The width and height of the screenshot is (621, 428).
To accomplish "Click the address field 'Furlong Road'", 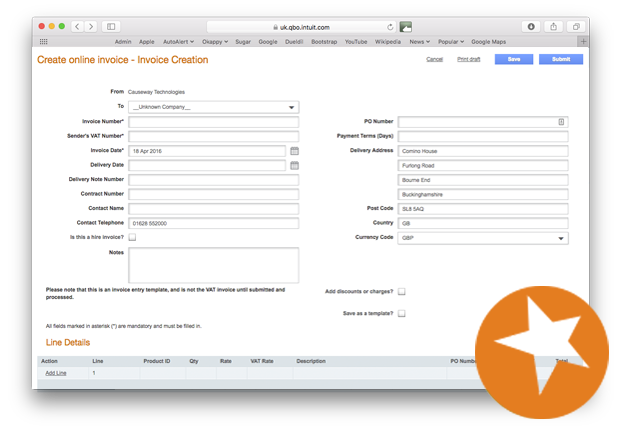I will 483,165.
